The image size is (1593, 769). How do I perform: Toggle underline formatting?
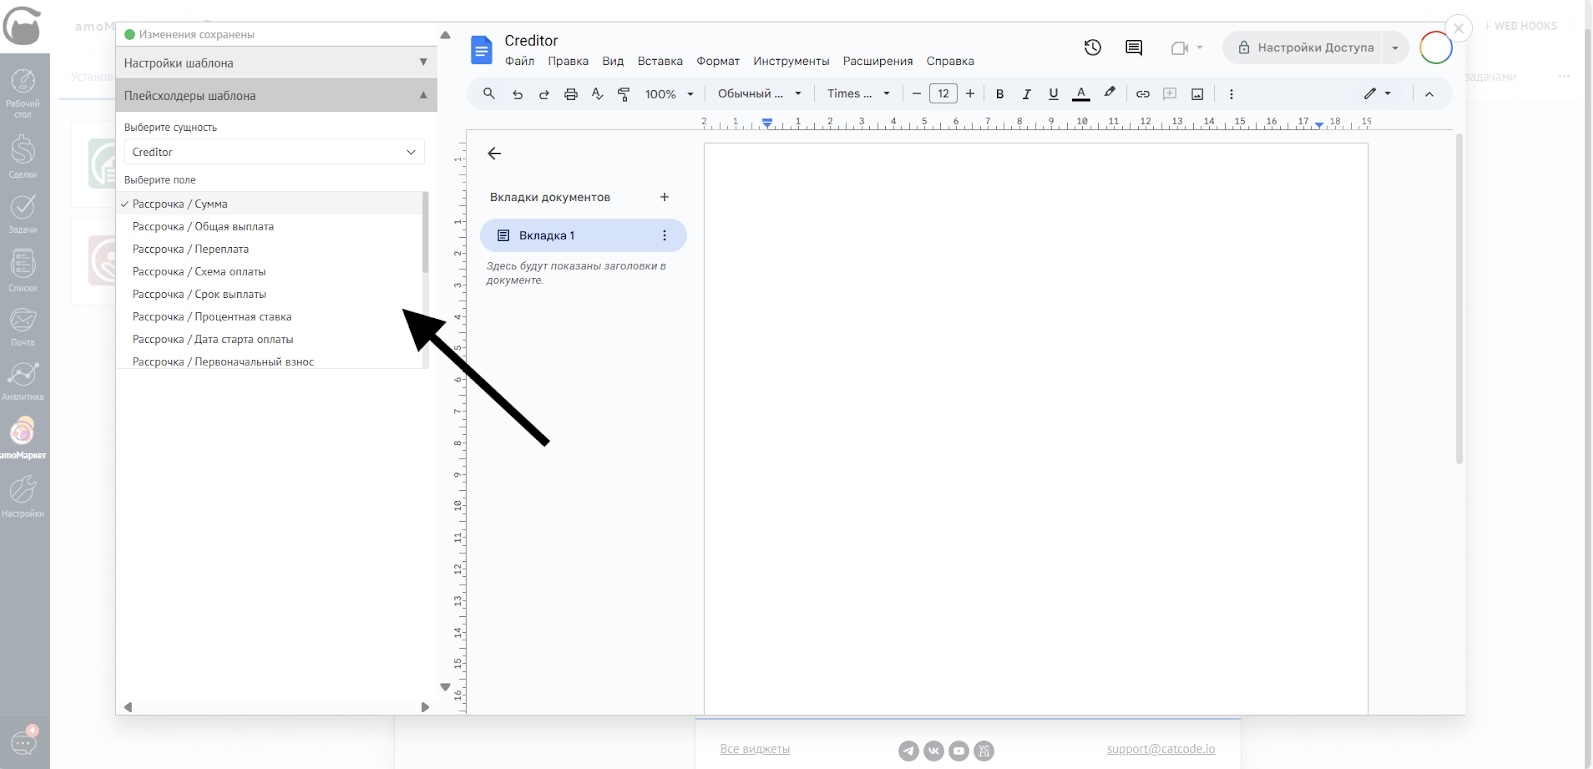[1053, 94]
